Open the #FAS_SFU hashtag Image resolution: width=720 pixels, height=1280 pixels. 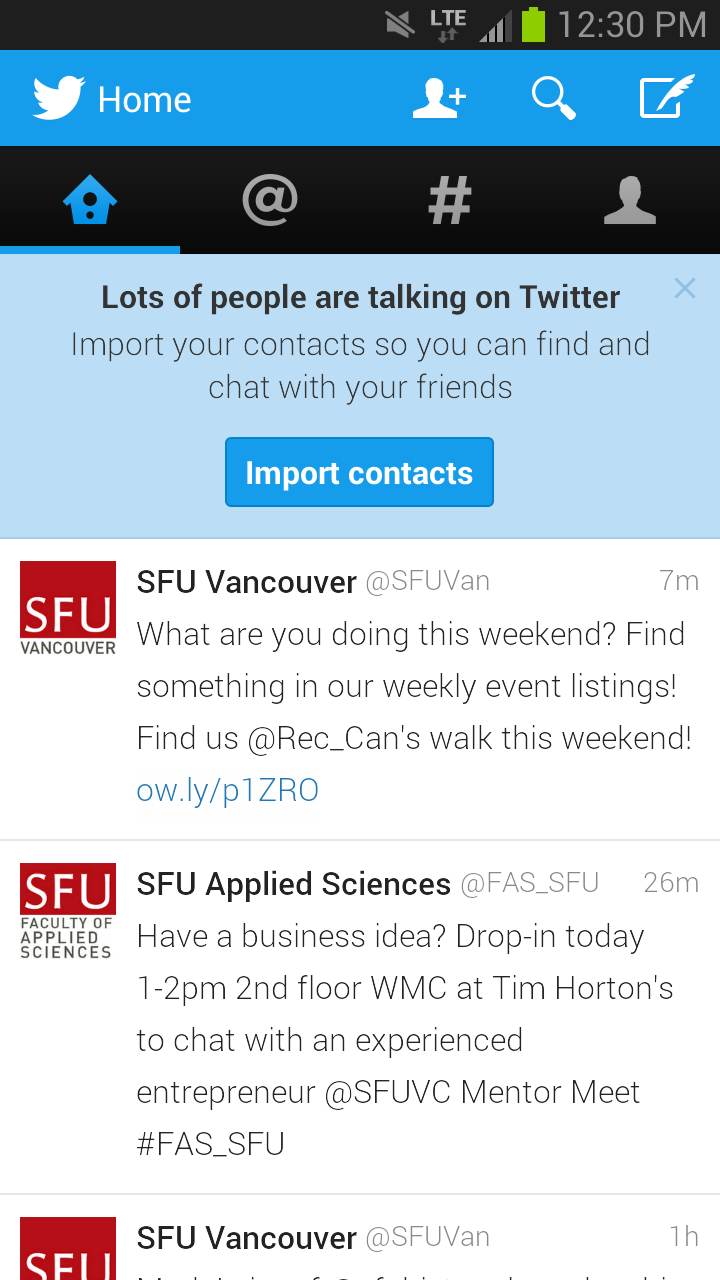click(x=211, y=1142)
